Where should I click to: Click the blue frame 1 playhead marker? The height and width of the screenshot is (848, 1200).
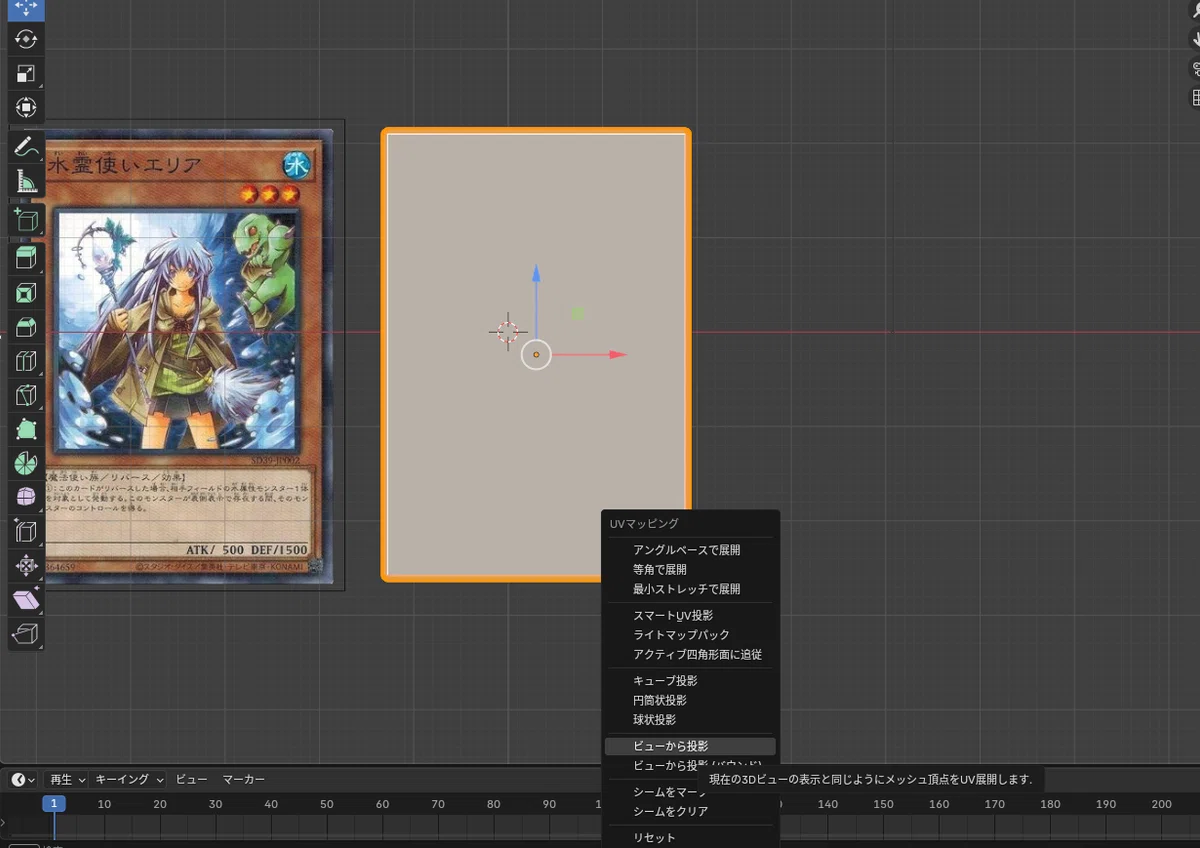(54, 804)
